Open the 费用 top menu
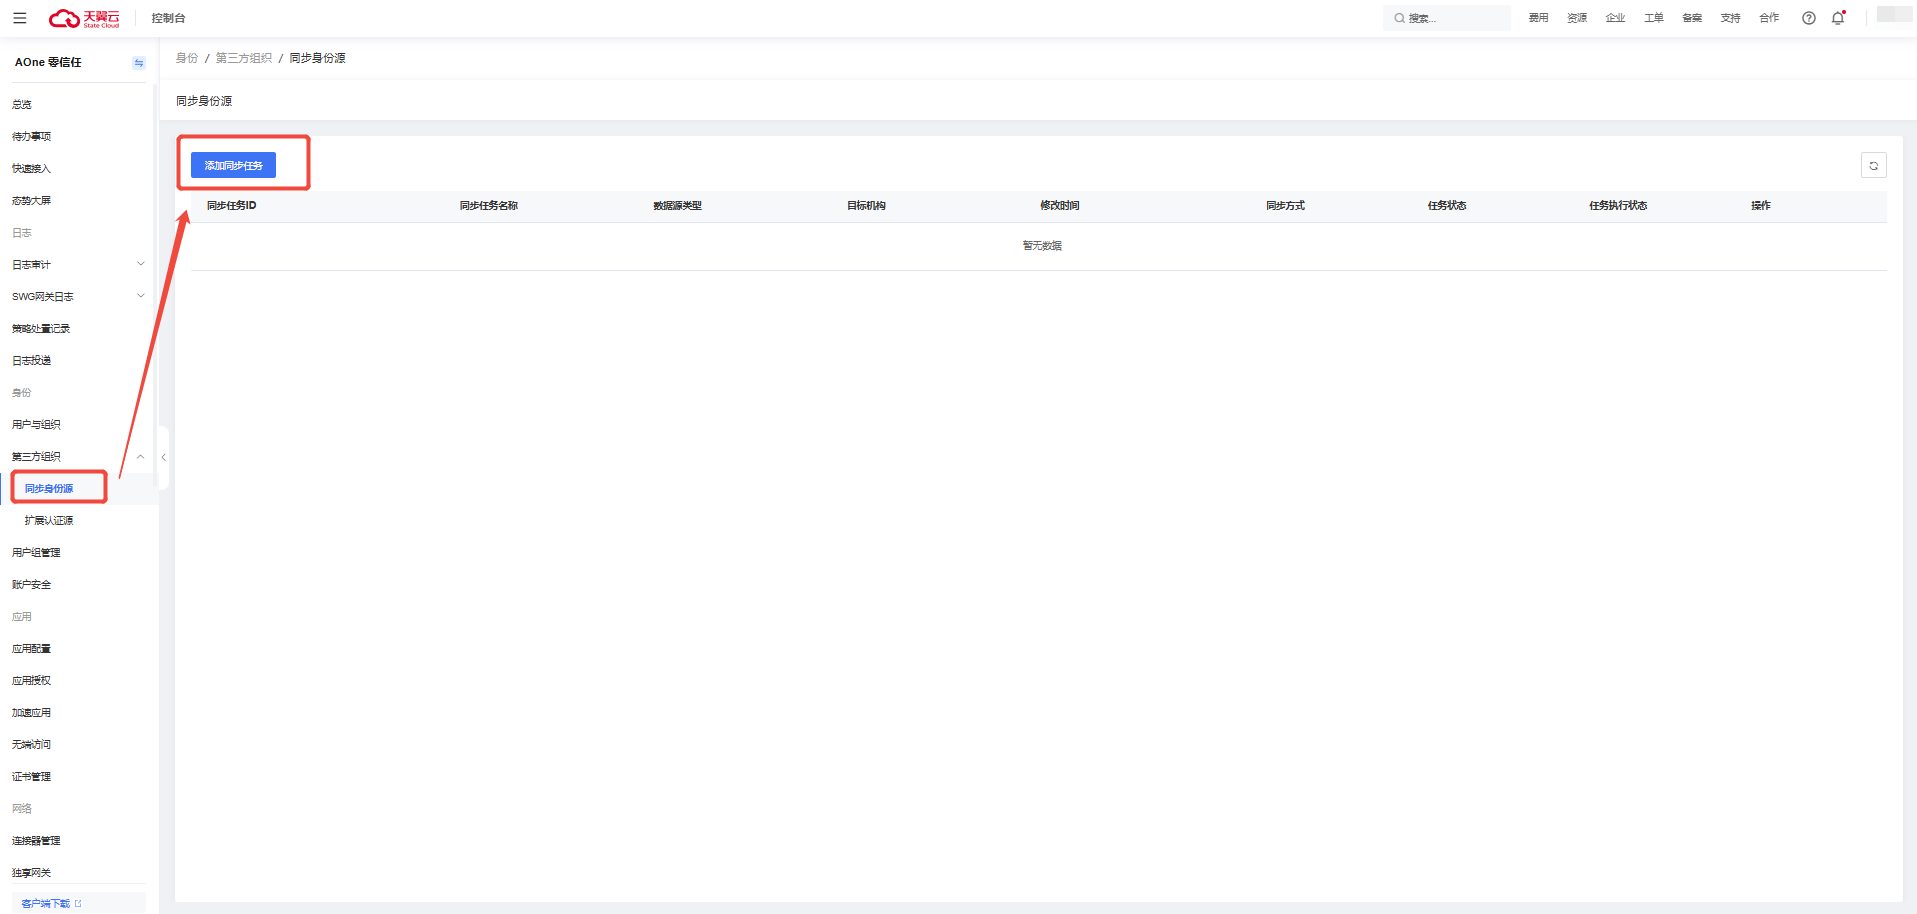Image resolution: width=1917 pixels, height=914 pixels. click(x=1538, y=18)
